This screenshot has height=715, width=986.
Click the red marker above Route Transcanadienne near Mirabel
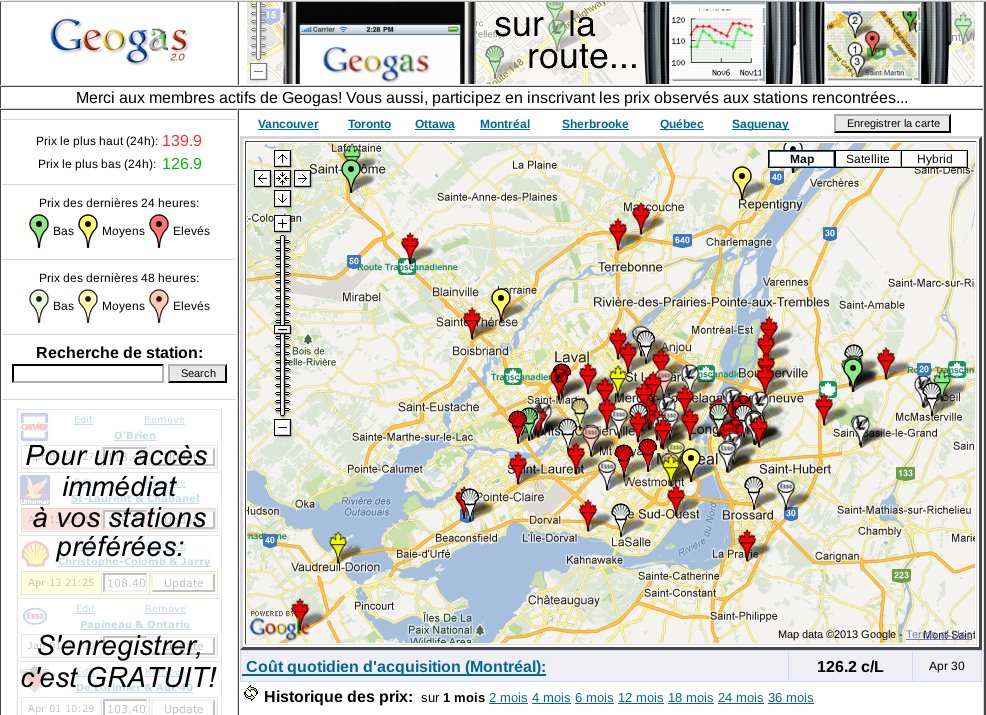410,247
